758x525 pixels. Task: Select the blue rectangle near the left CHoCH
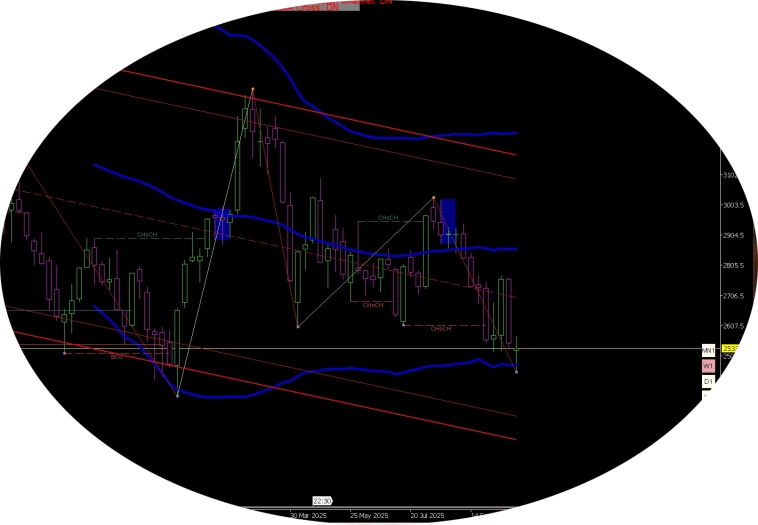pyautogui.click(x=222, y=225)
